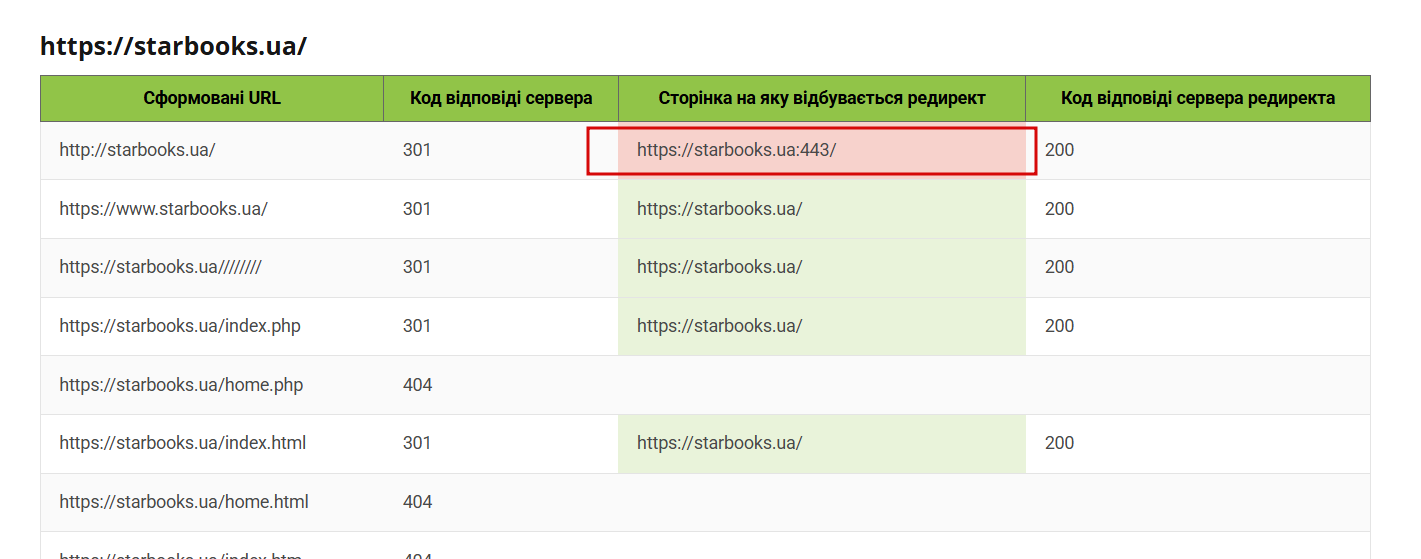Click redirect target in index.php row
Viewport: 1421px width, 559px height.
[822, 326]
